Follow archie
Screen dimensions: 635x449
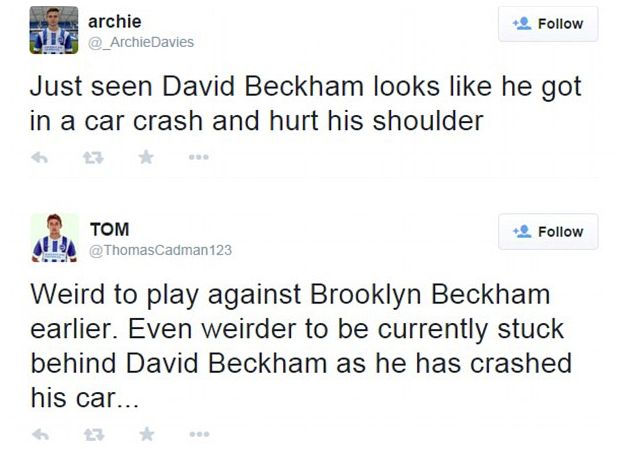click(548, 24)
